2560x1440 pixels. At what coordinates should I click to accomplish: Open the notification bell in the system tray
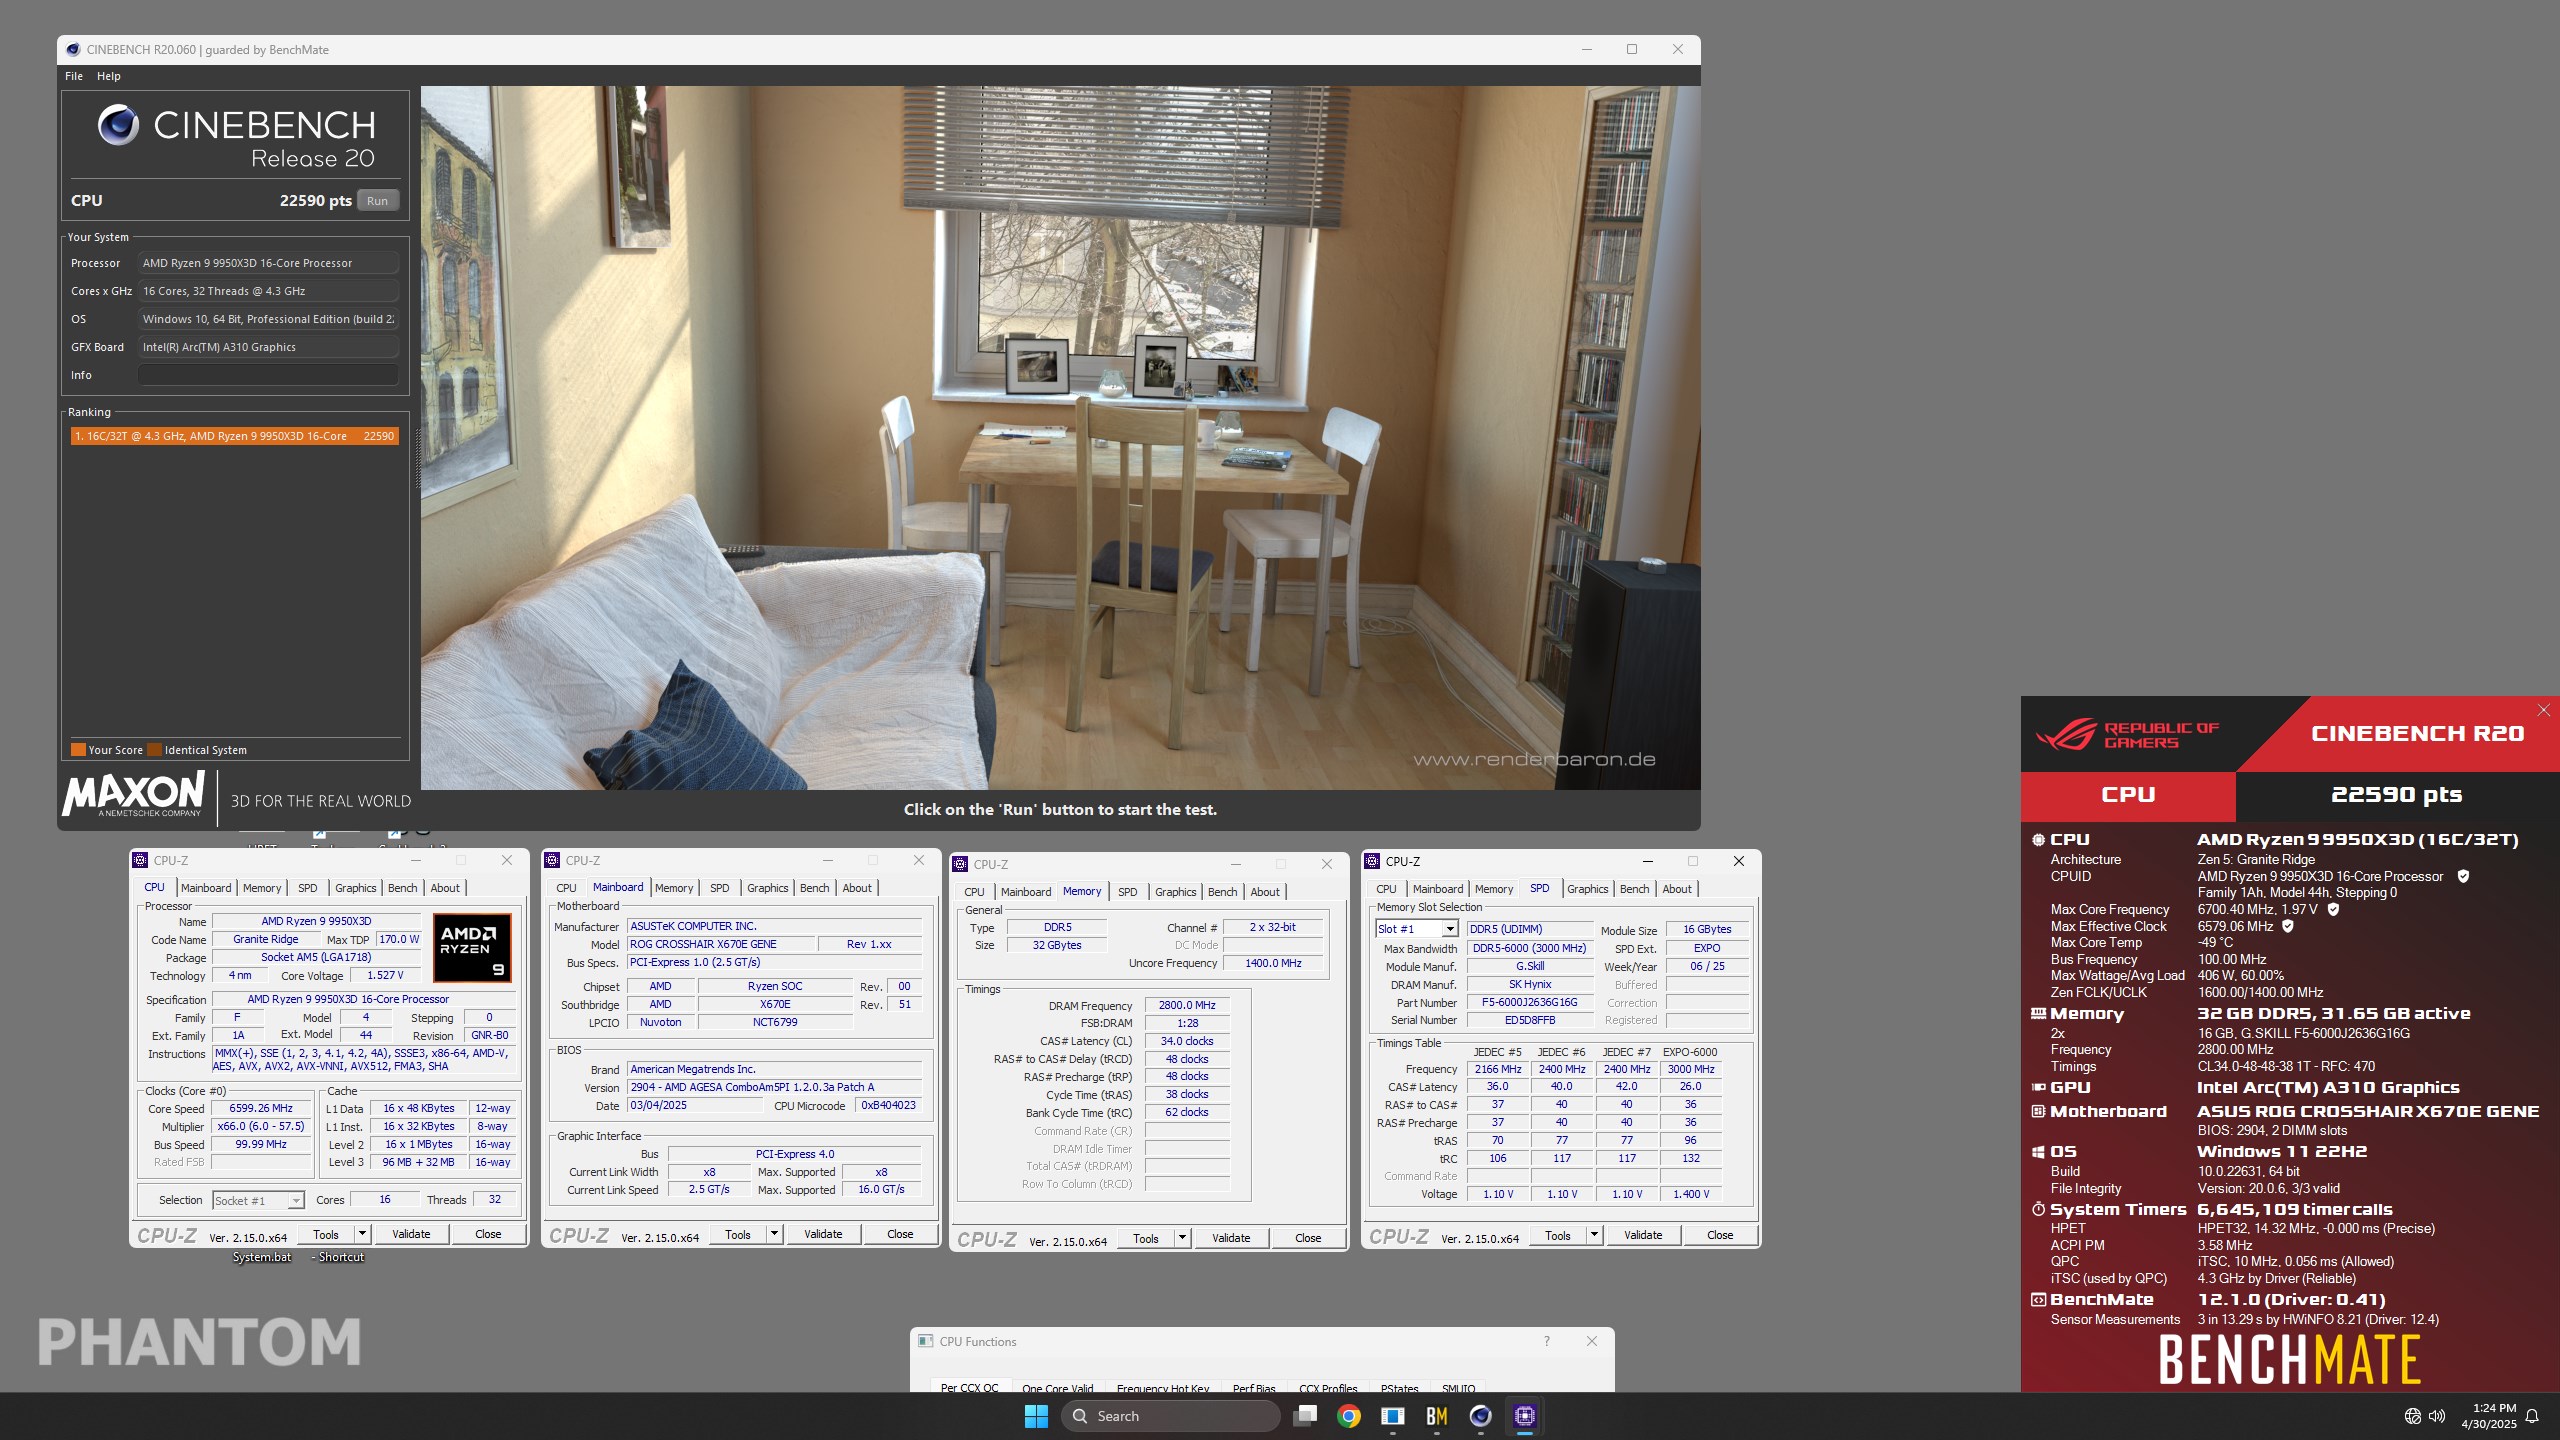point(2532,1416)
